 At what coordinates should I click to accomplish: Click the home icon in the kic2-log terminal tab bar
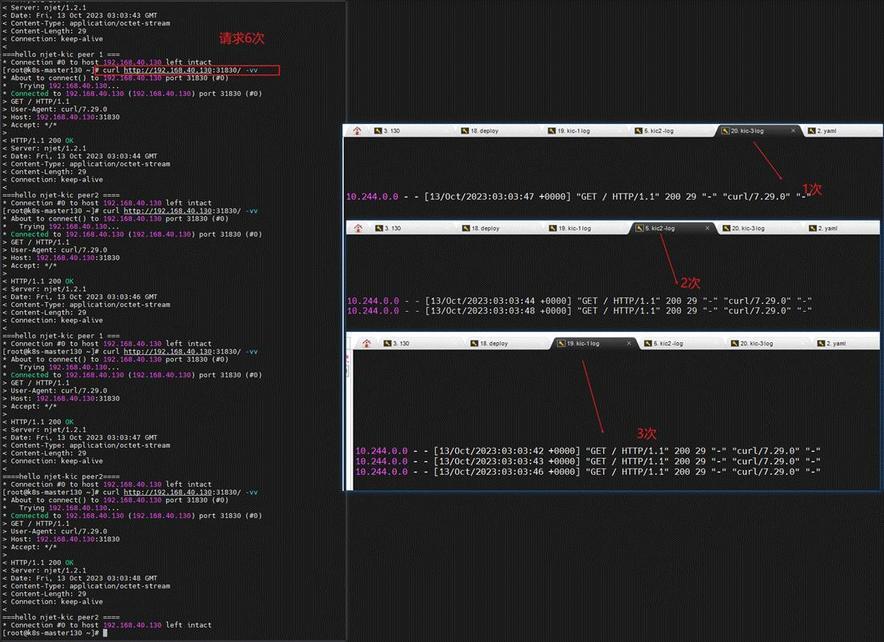(358, 228)
